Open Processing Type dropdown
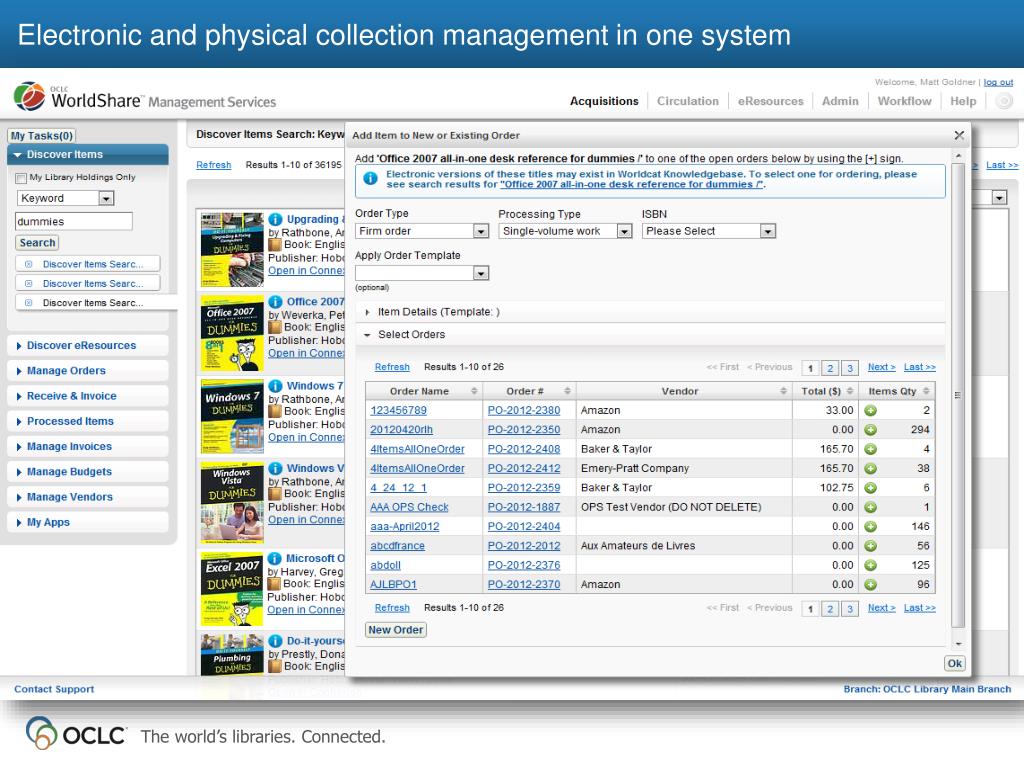The image size is (1024, 768). pyautogui.click(x=624, y=231)
